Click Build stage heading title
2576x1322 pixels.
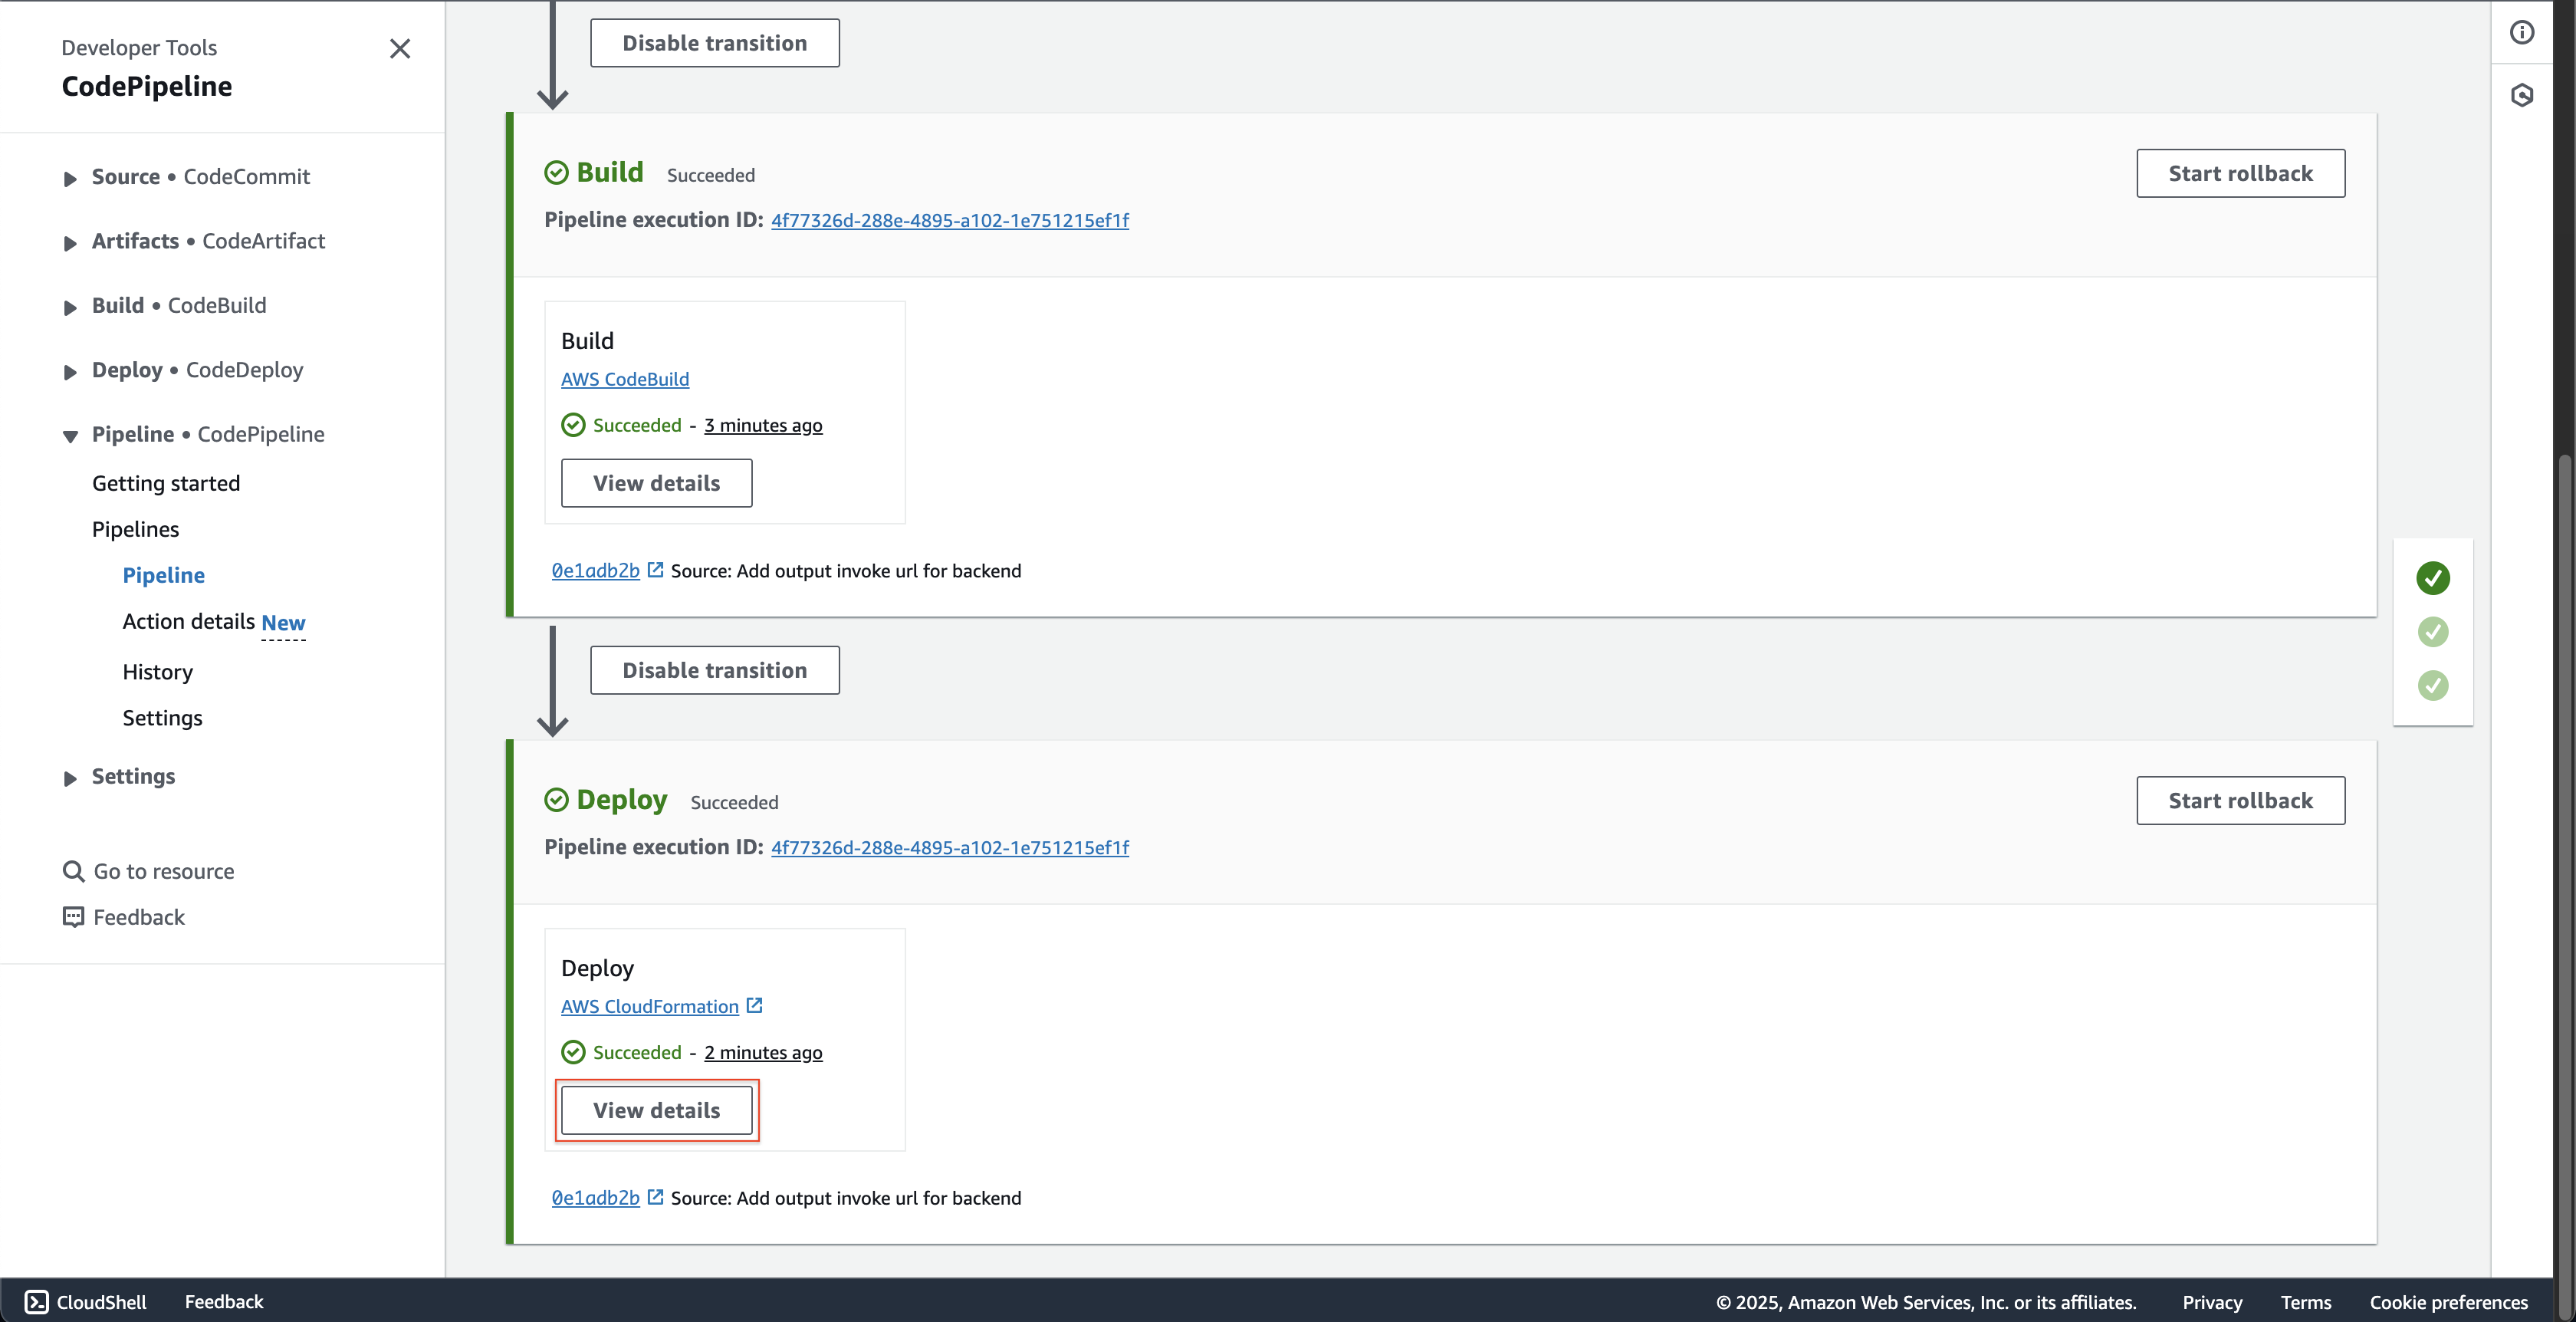click(610, 172)
